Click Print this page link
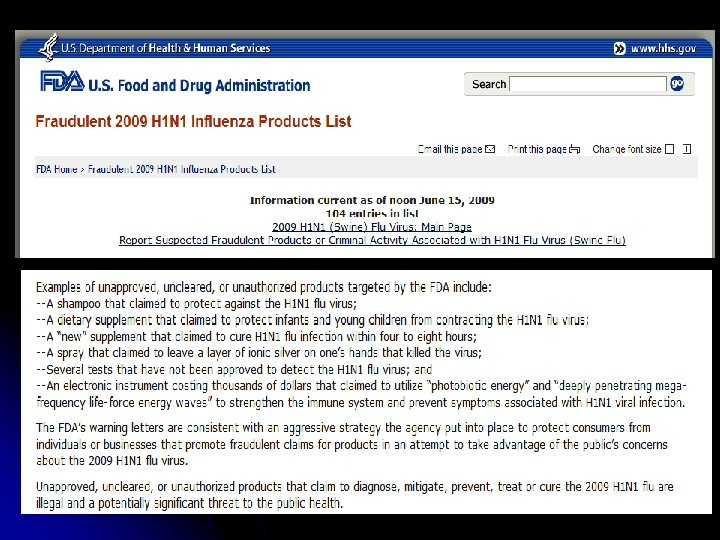This screenshot has height=540, width=720. pos(537,149)
